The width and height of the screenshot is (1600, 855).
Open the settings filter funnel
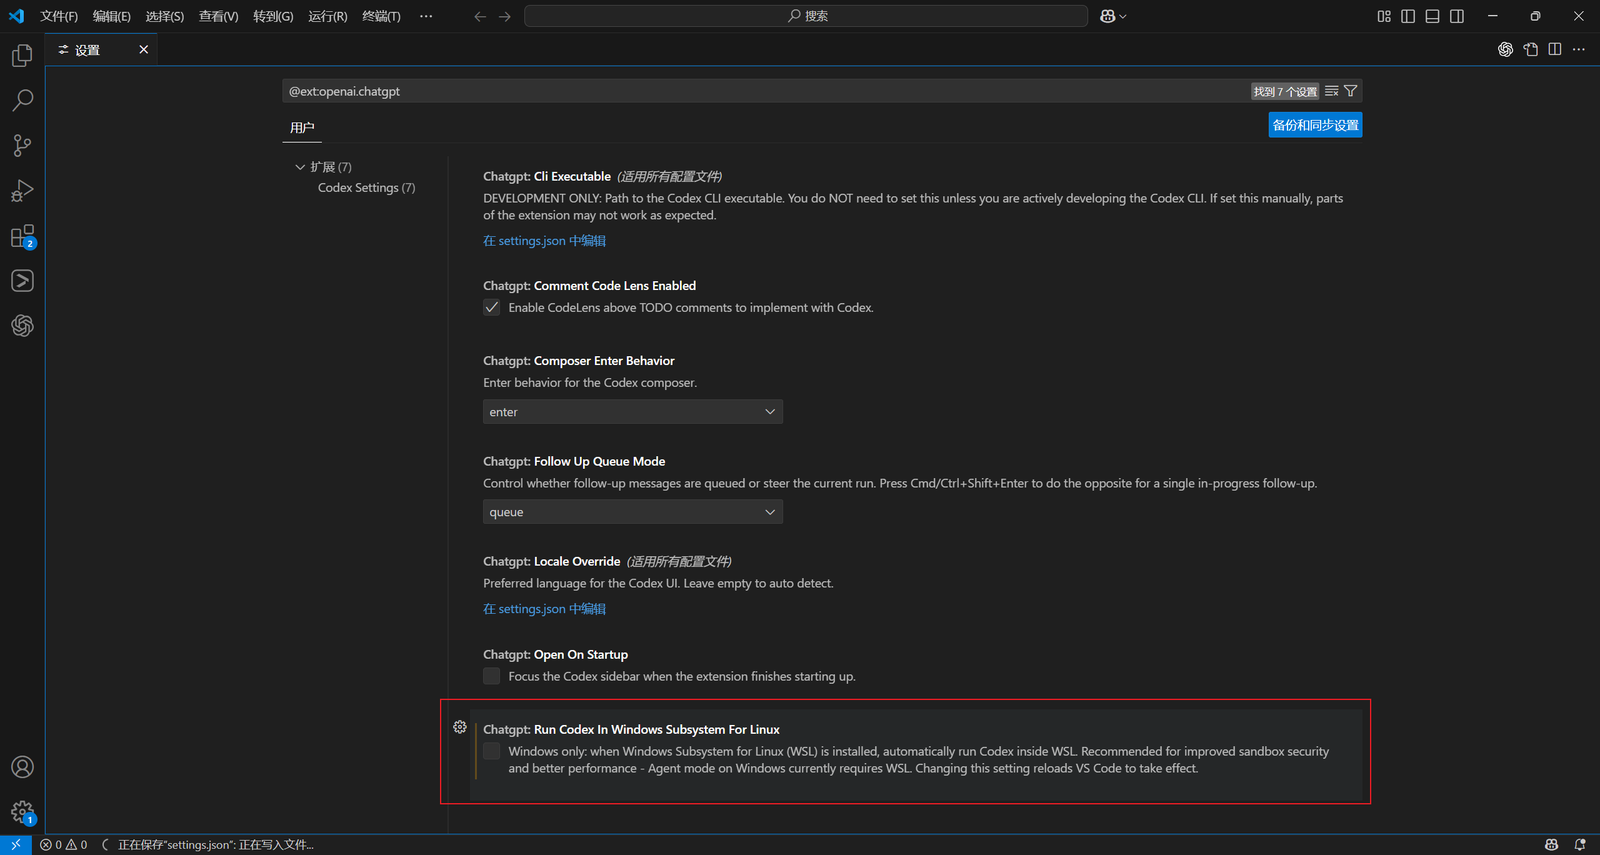(1351, 91)
